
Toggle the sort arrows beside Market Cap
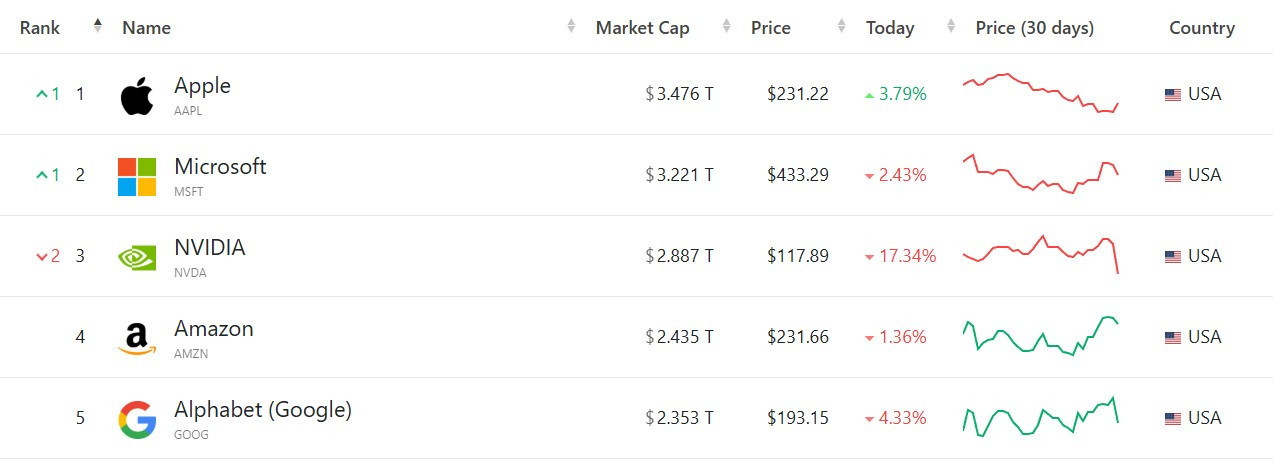[571, 27]
